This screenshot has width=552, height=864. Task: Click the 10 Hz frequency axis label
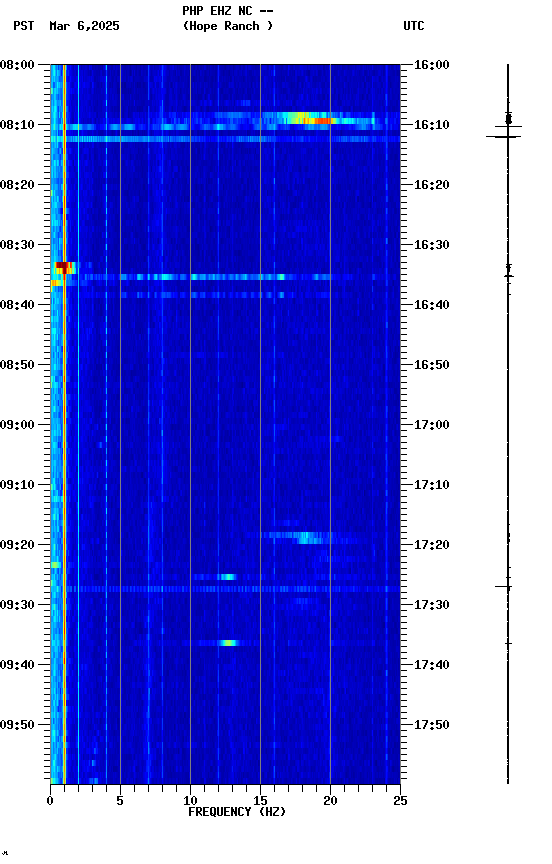click(190, 801)
